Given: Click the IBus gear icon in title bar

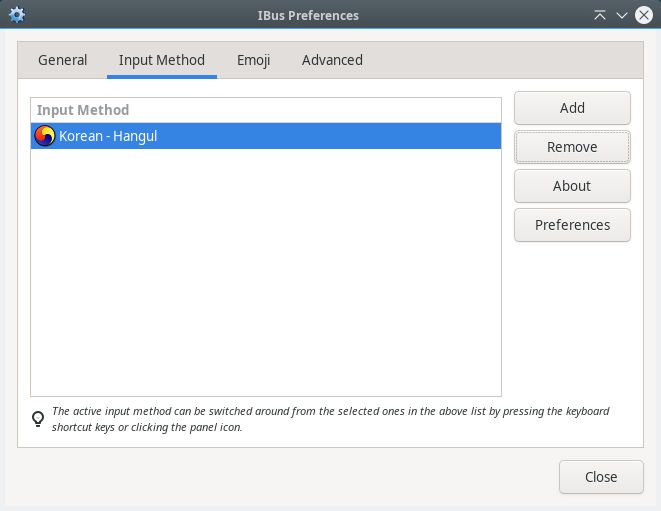Looking at the screenshot, I should (17, 15).
